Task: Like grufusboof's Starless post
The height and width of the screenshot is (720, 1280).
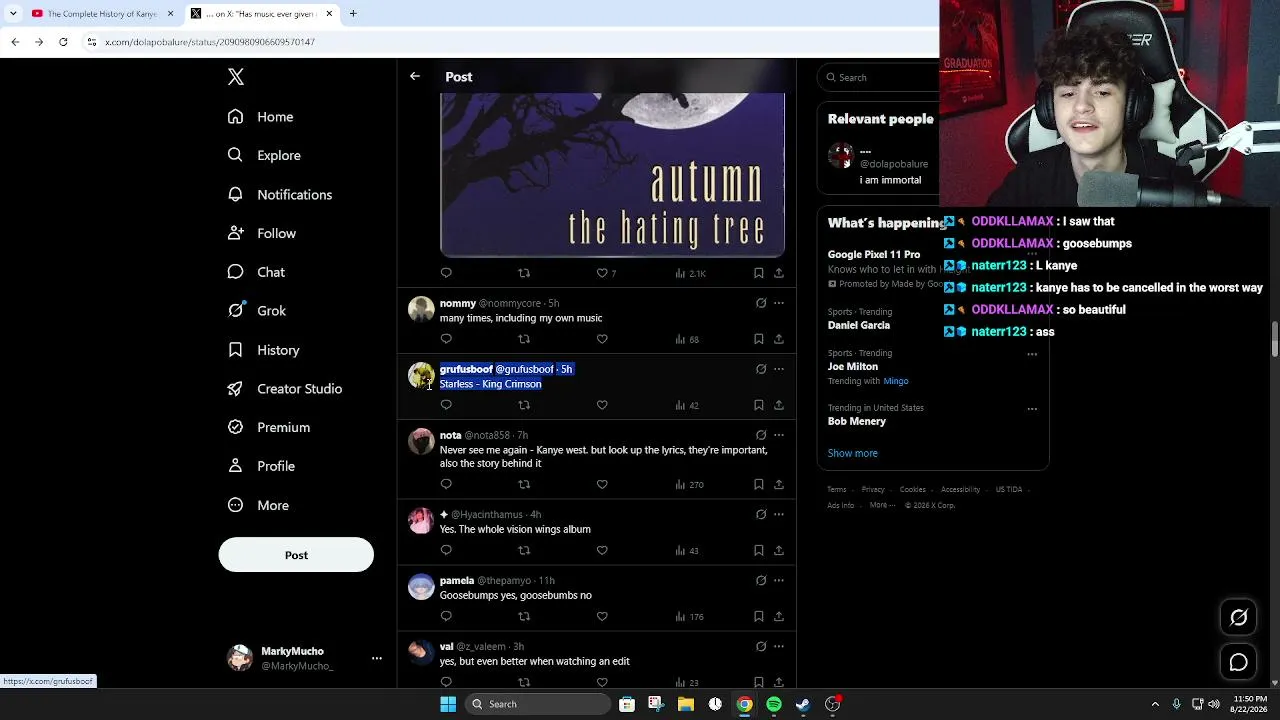Action: [x=602, y=405]
